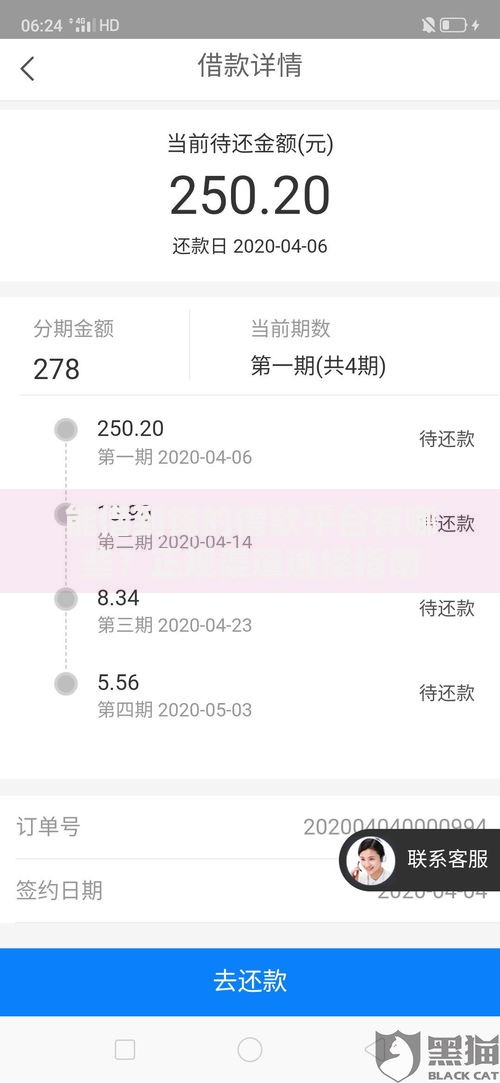
Task: Tap the 待还款 status for 2020-04-23
Action: [x=447, y=608]
